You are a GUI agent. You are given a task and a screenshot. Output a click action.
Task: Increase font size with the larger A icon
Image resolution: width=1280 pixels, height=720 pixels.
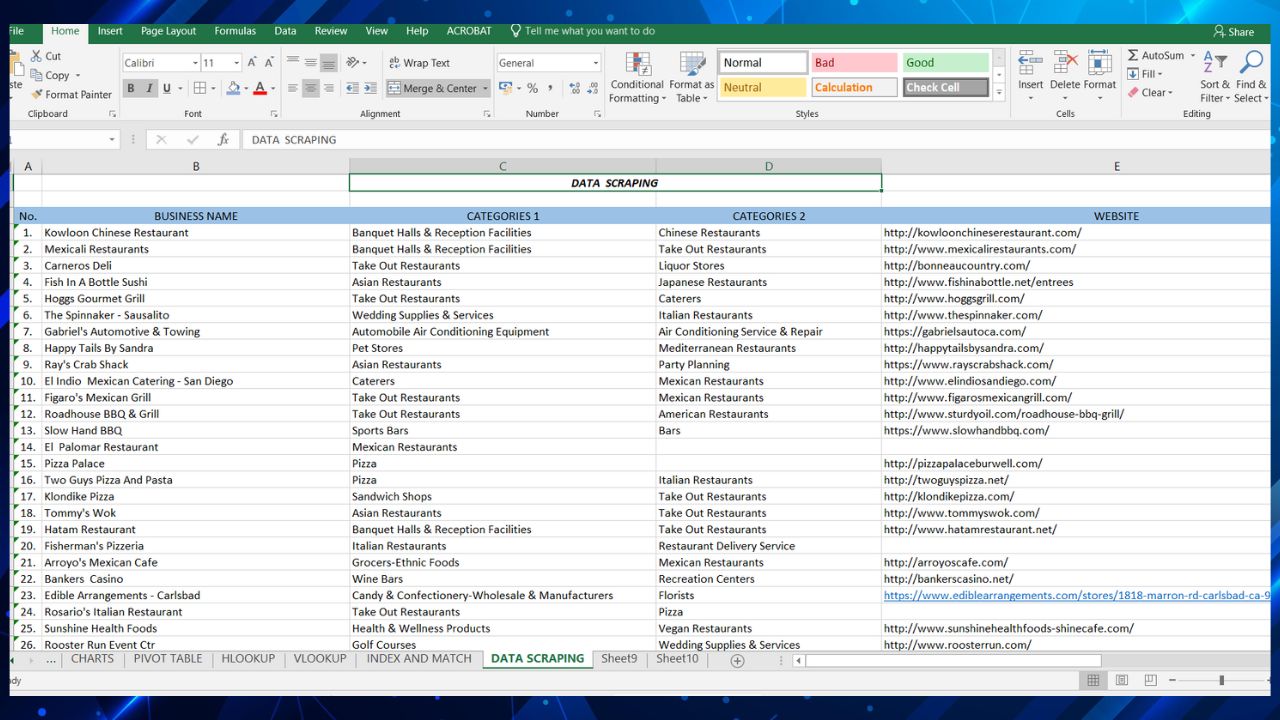pos(253,63)
